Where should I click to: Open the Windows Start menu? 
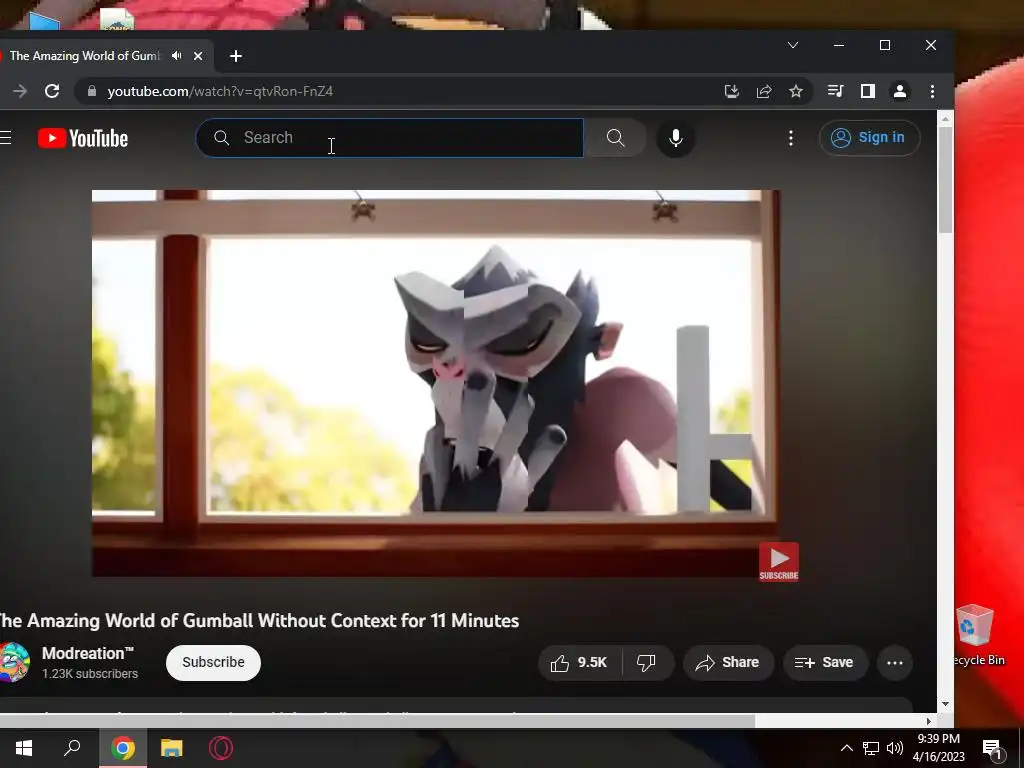pyautogui.click(x=24, y=748)
